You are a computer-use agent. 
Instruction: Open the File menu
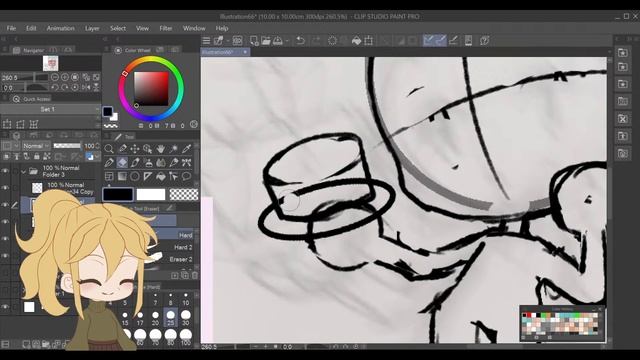point(11,28)
